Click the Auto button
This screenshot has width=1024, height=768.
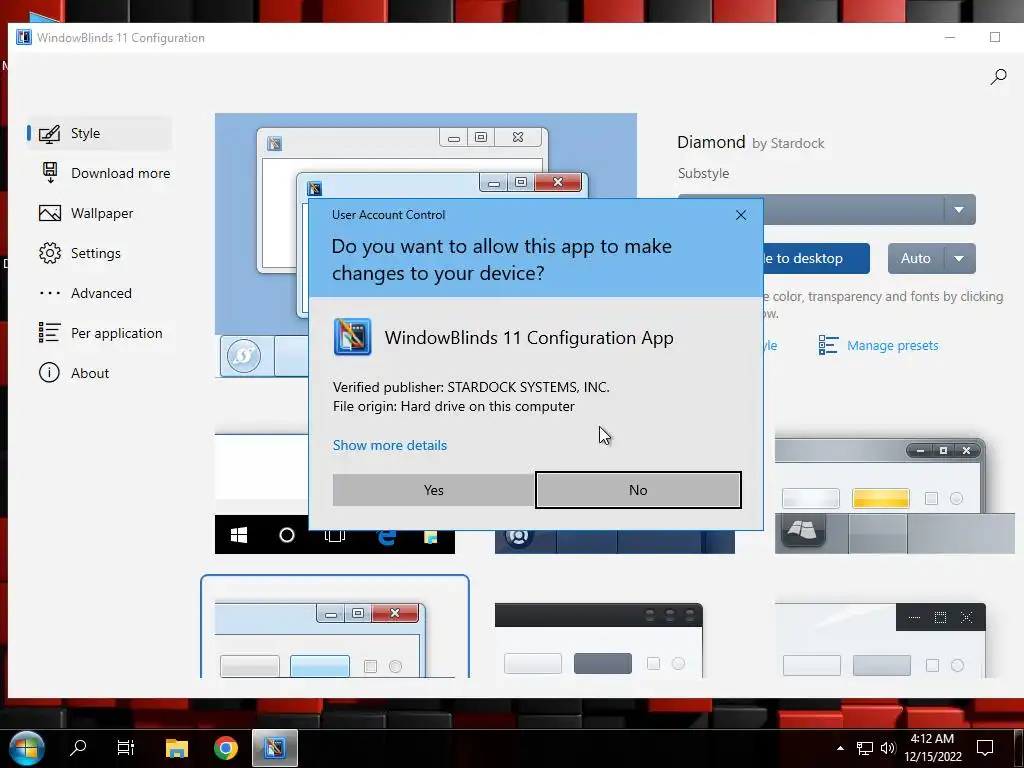(916, 259)
